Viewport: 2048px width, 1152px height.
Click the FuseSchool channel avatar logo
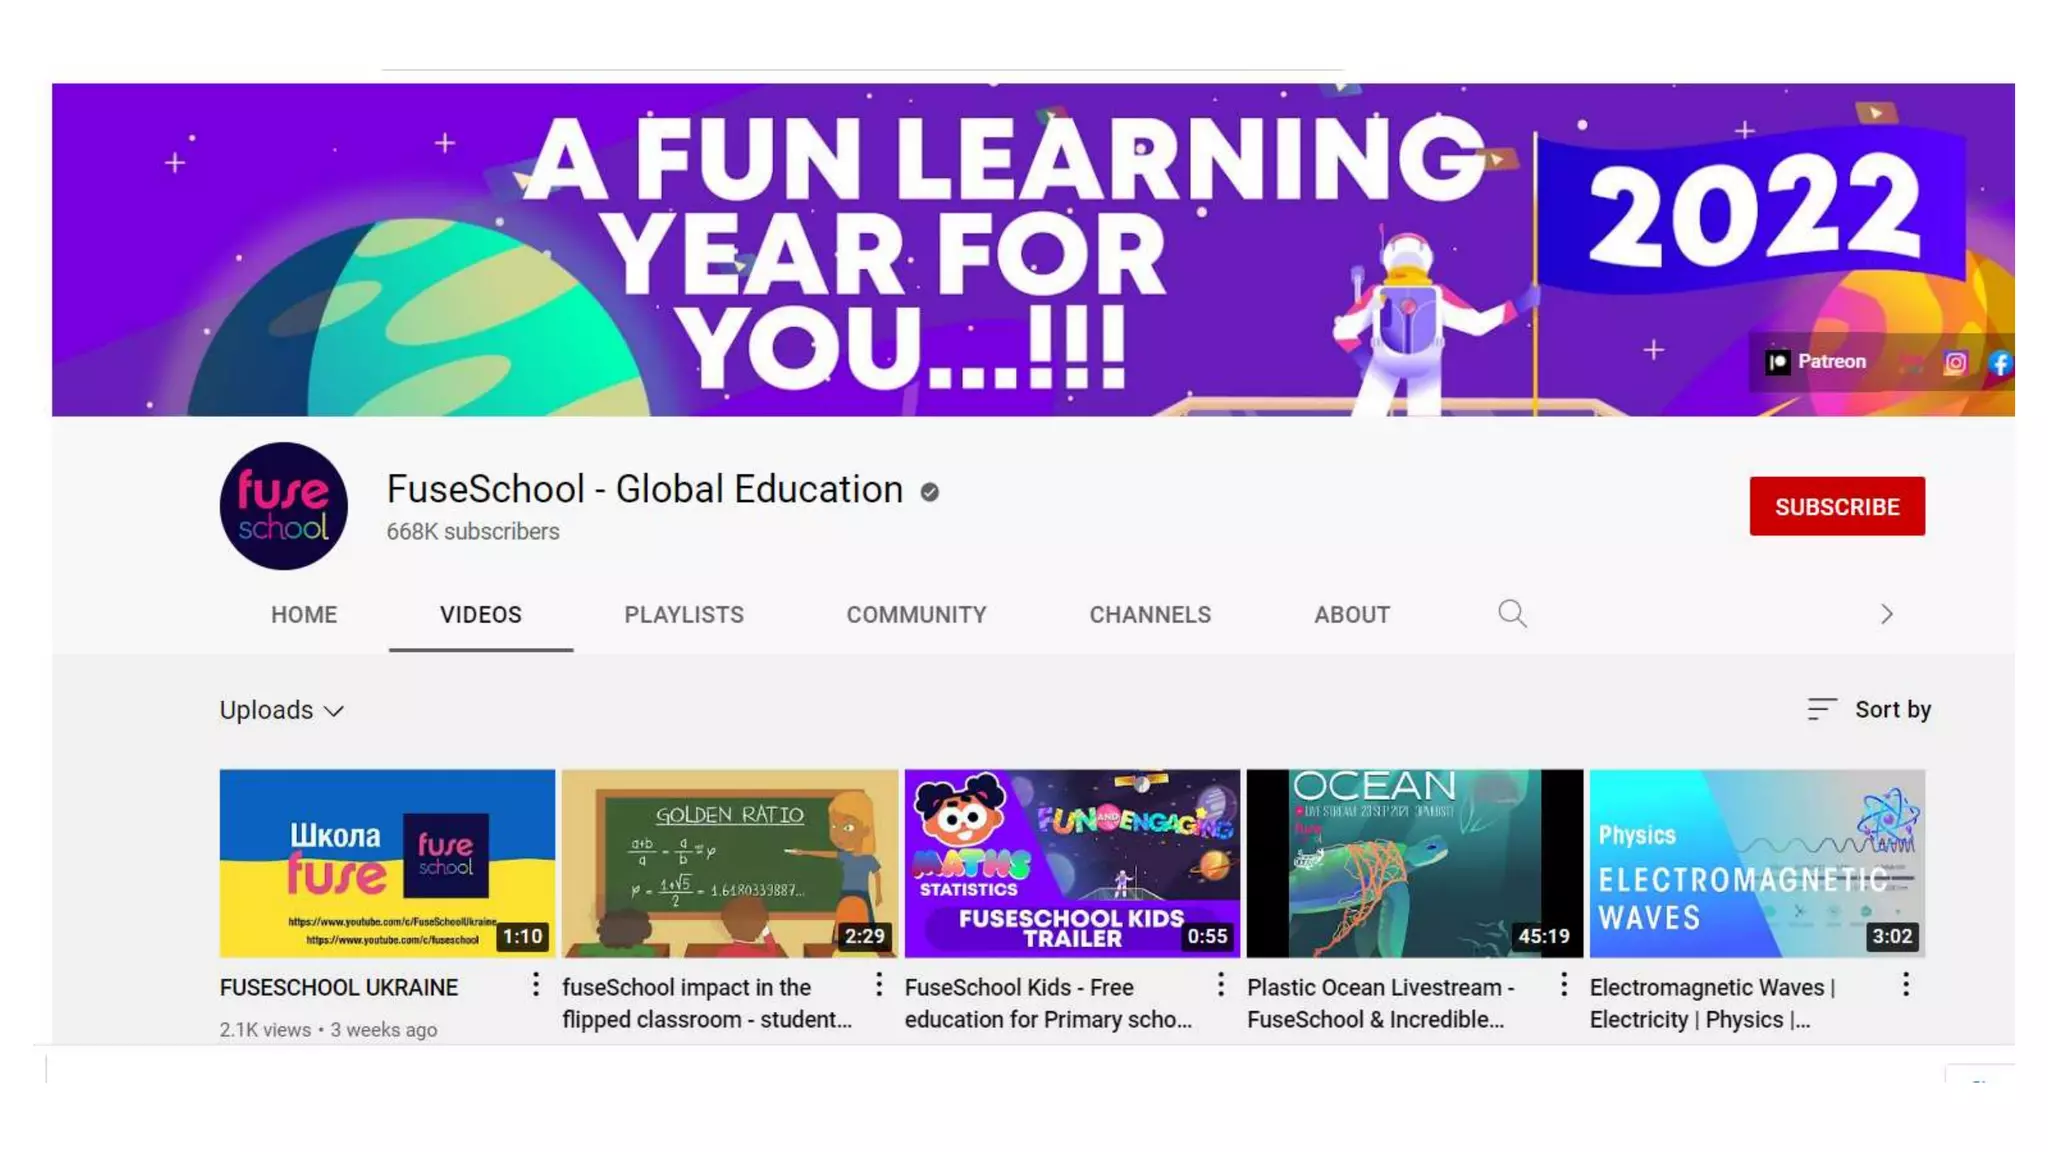point(284,506)
